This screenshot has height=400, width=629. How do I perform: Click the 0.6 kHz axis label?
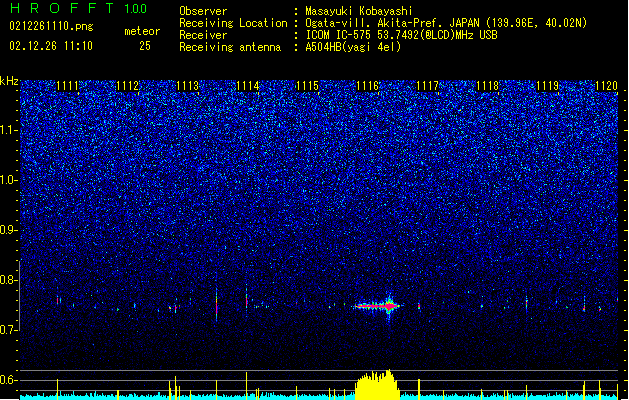(9, 380)
